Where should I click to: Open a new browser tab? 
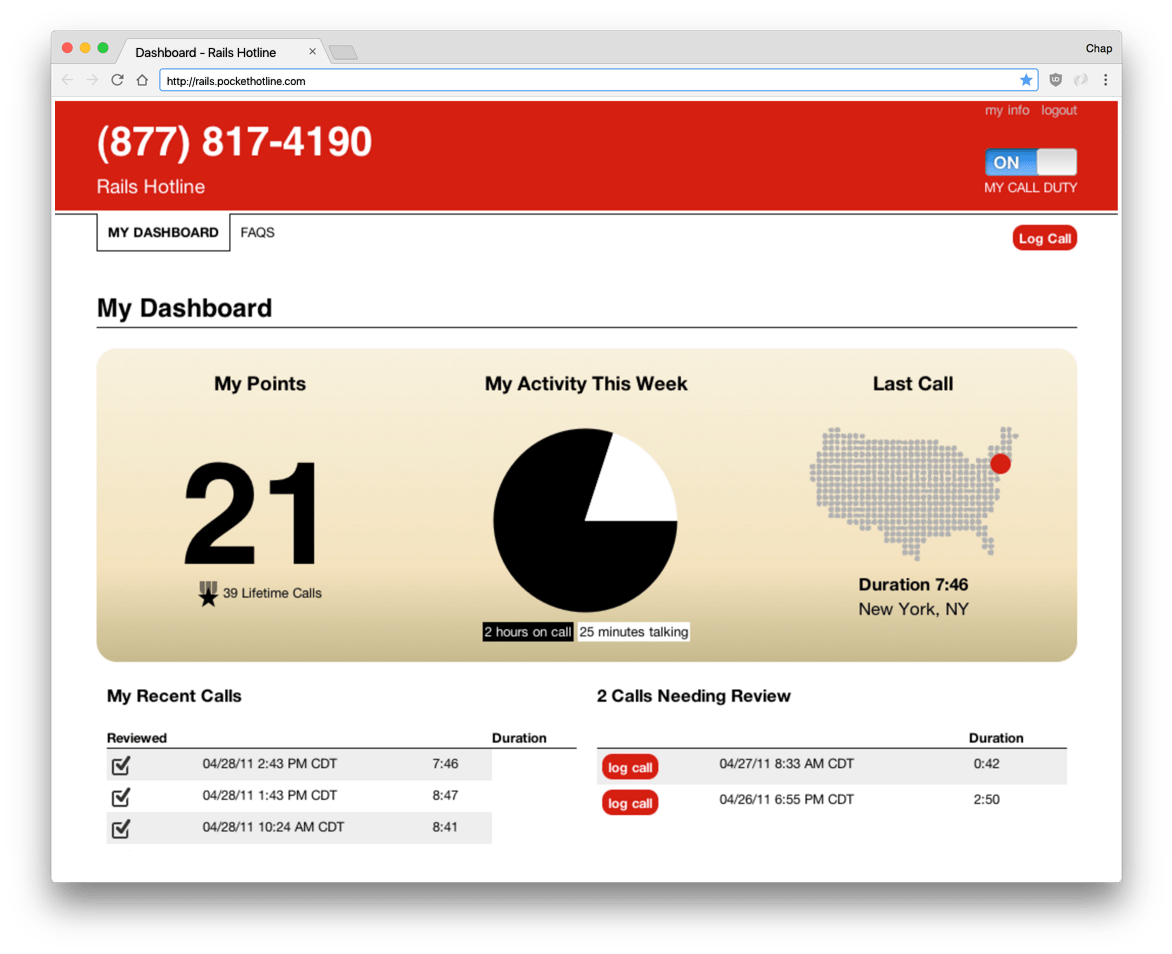pos(343,52)
